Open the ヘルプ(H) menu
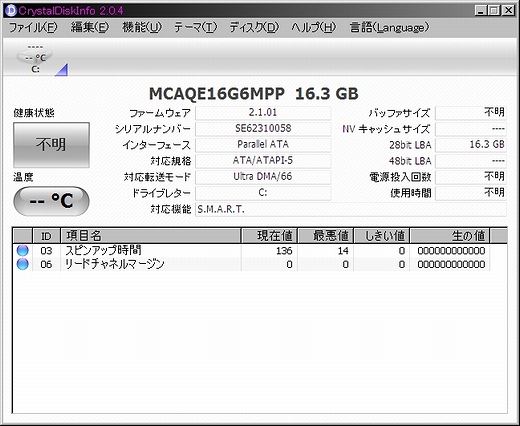520x426 pixels. click(313, 27)
